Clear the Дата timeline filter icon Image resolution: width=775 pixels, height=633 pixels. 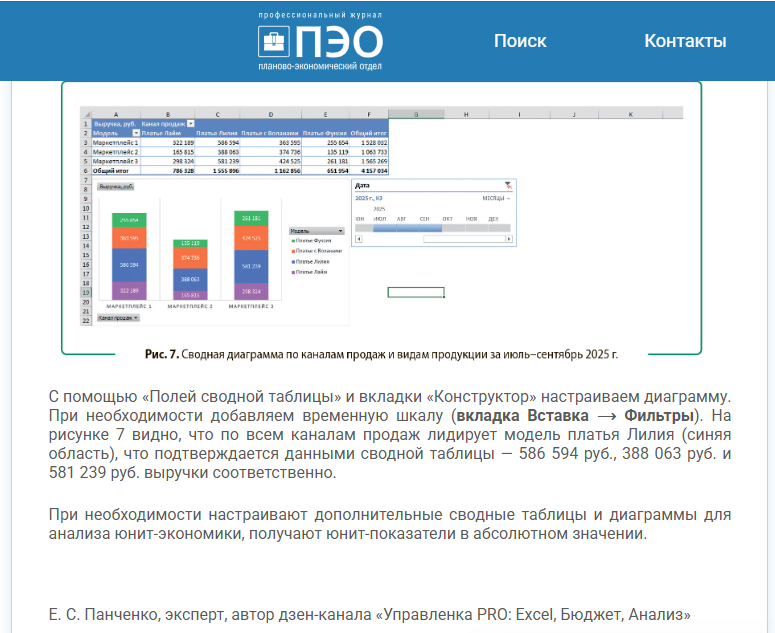click(x=508, y=185)
